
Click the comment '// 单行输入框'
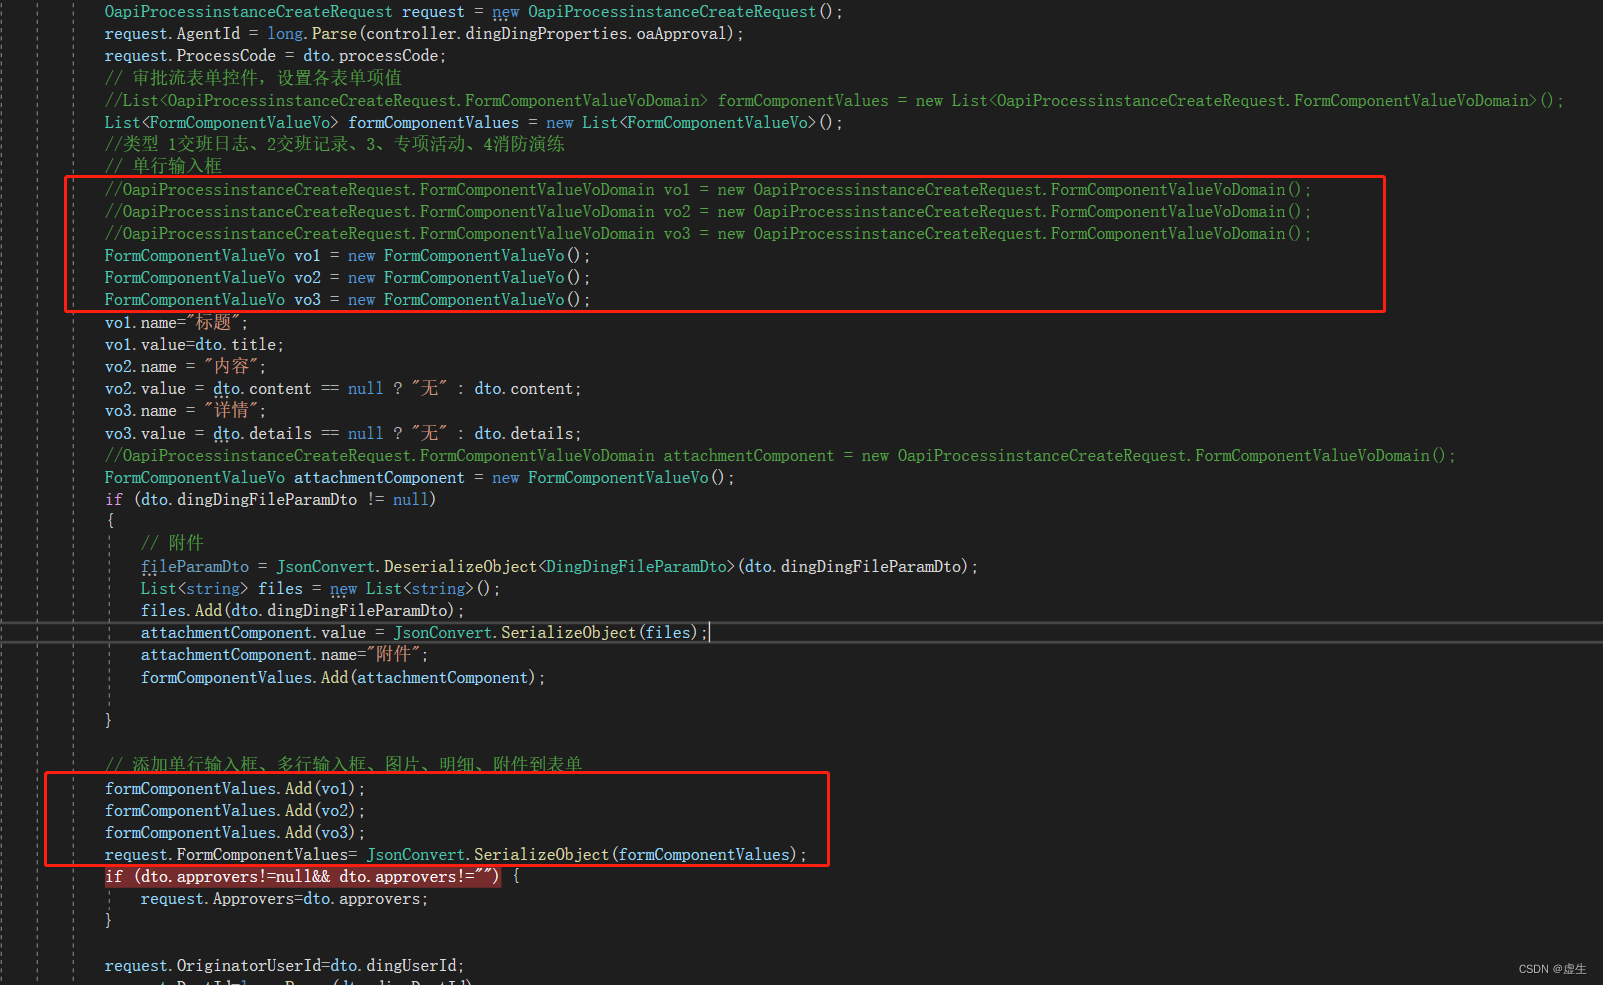[163, 166]
